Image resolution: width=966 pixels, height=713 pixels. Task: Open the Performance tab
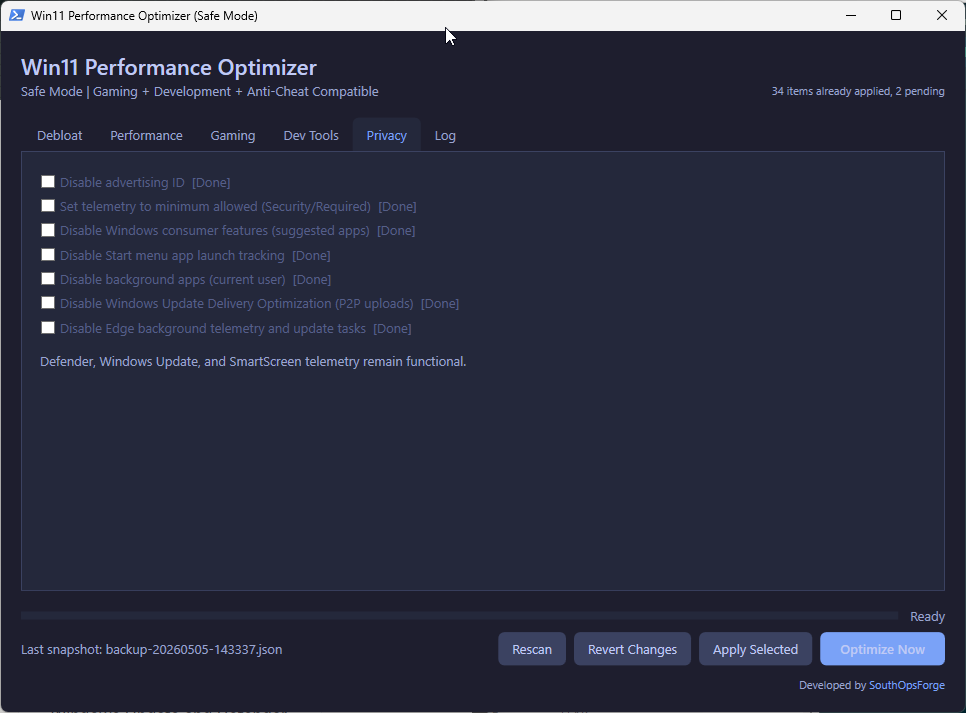[146, 136]
